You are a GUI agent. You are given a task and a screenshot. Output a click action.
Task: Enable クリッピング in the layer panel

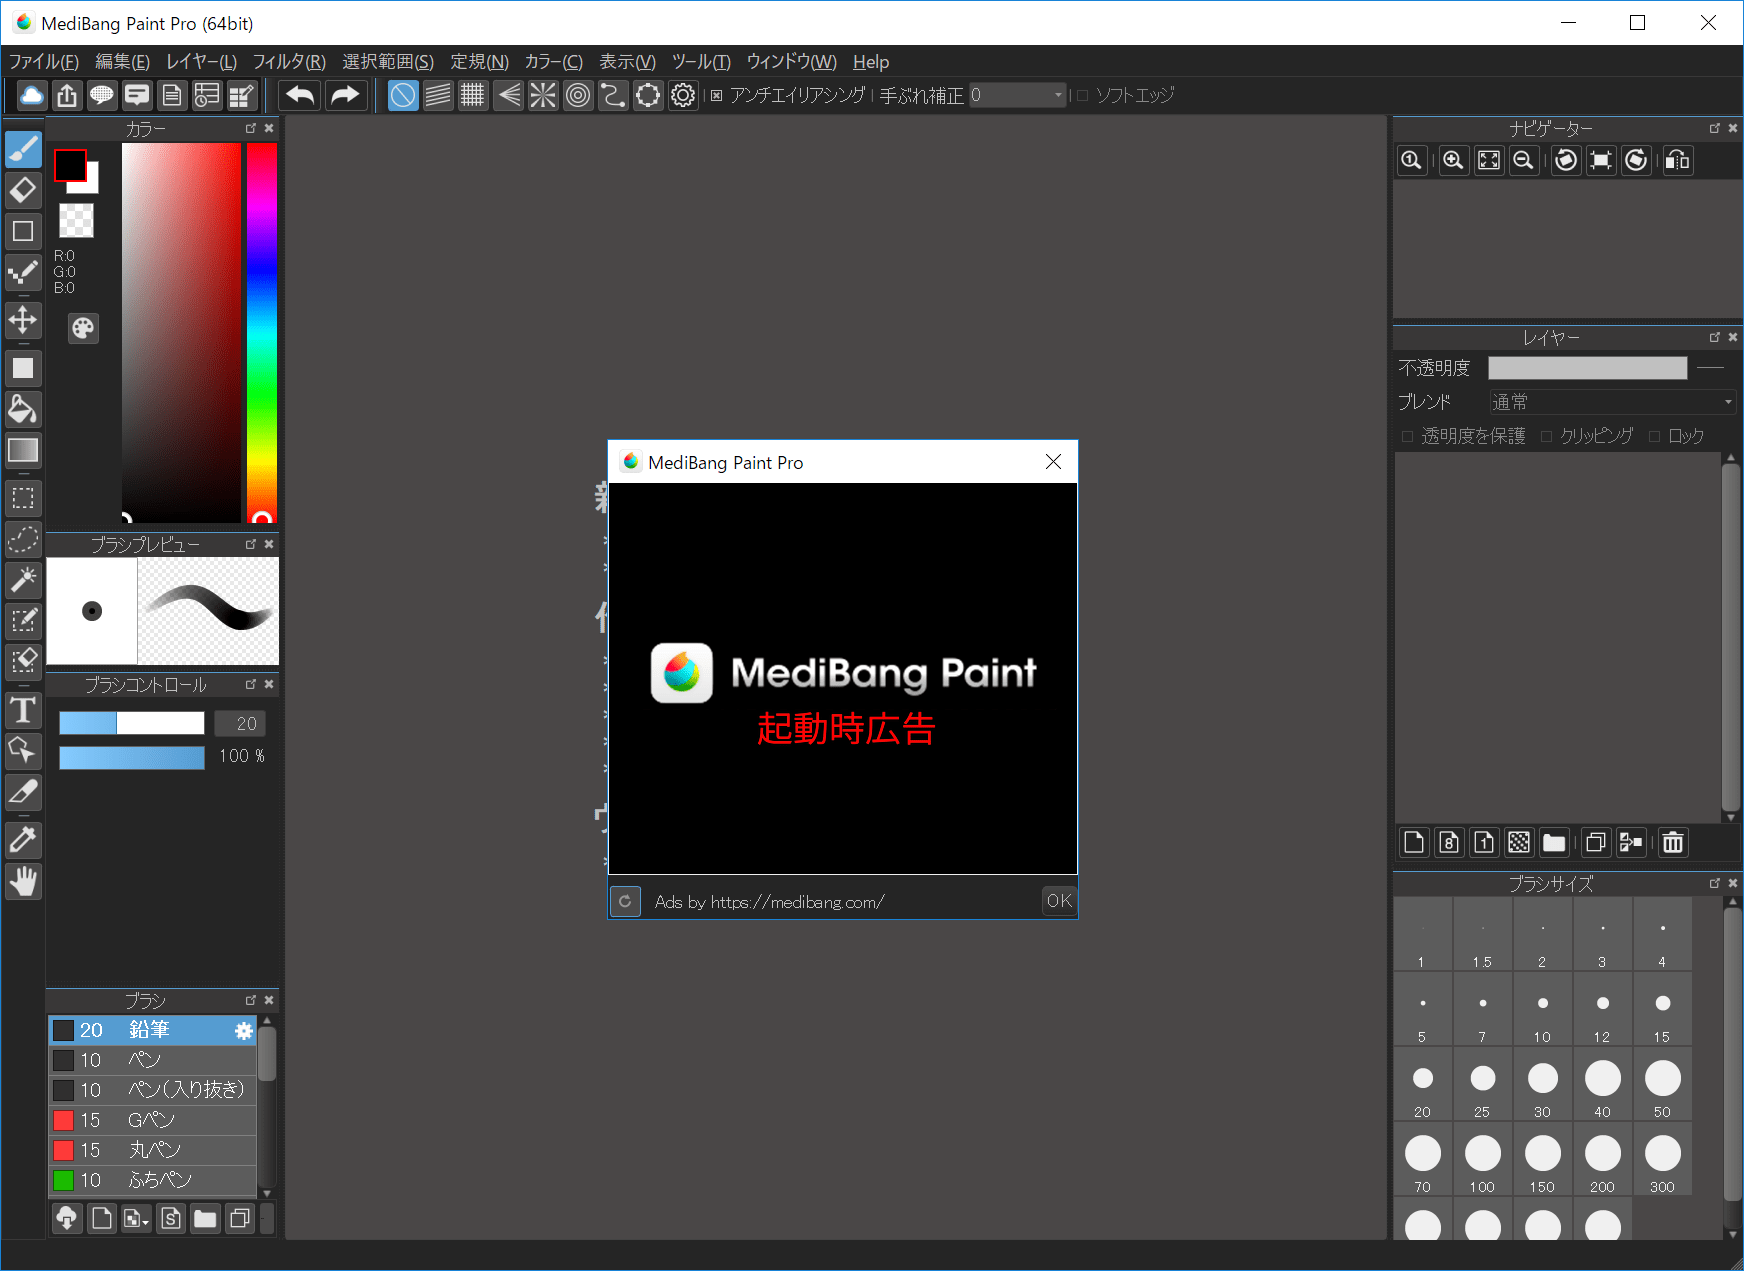[1545, 436]
